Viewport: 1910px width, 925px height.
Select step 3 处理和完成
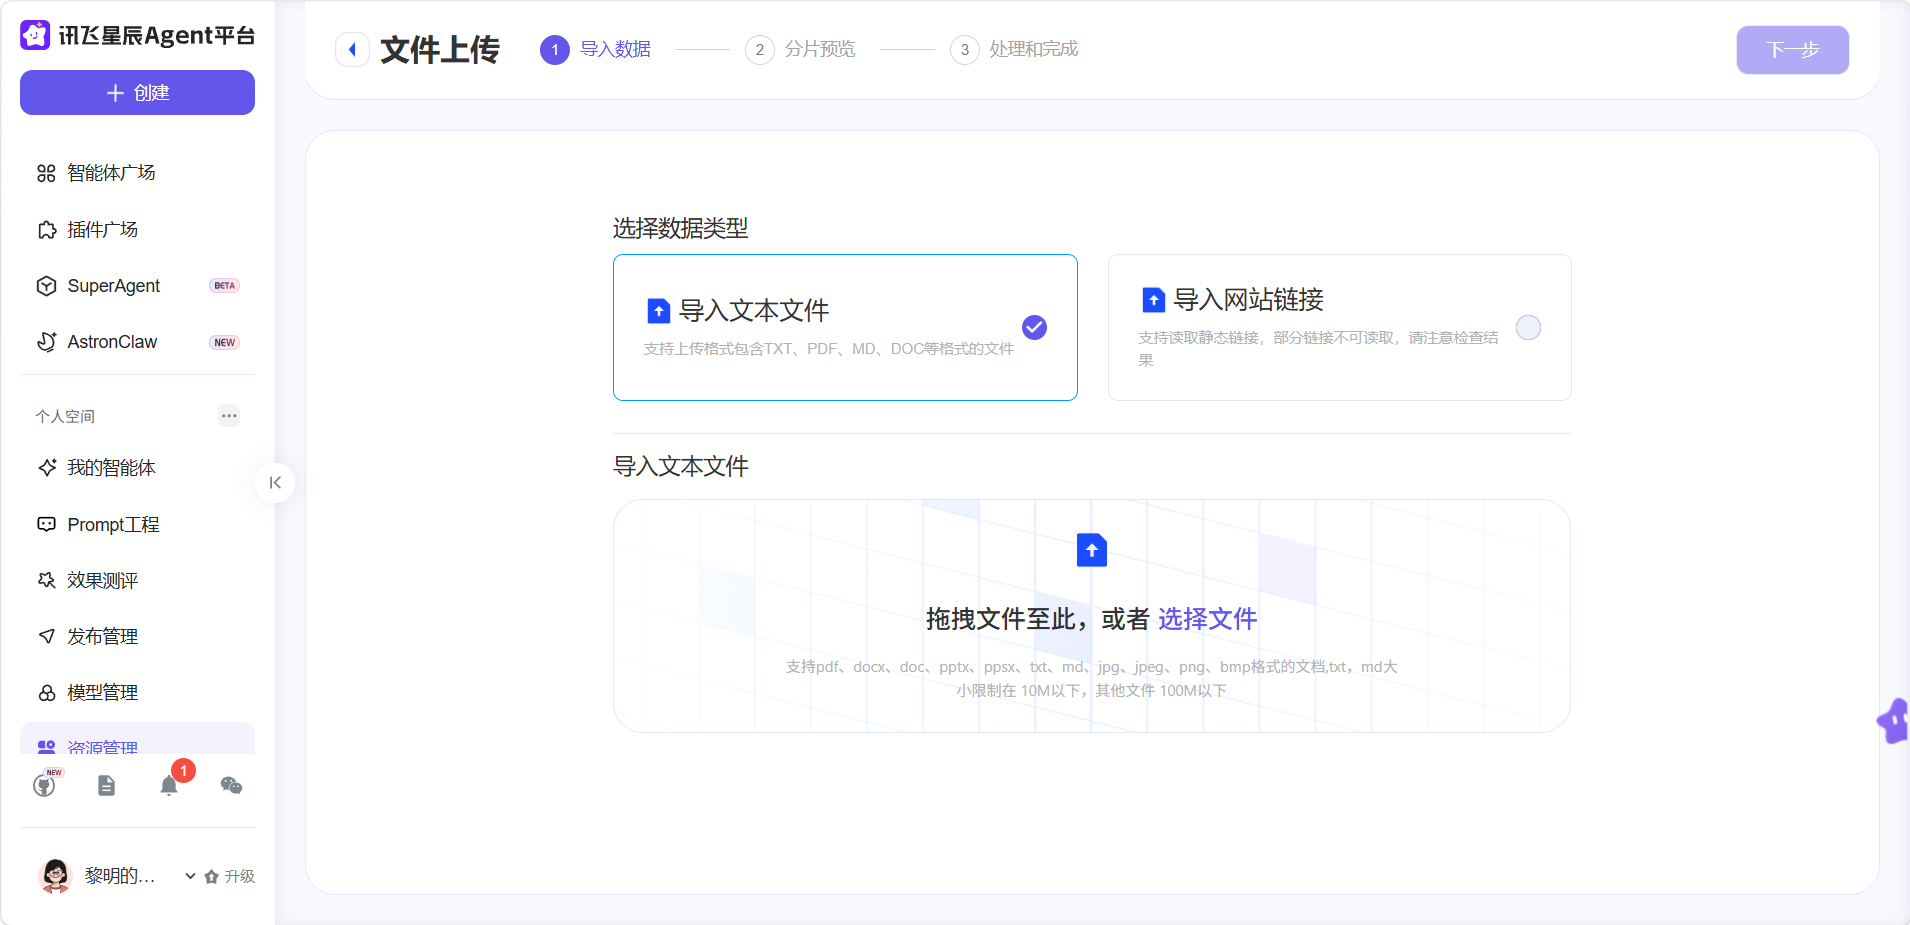[1015, 49]
